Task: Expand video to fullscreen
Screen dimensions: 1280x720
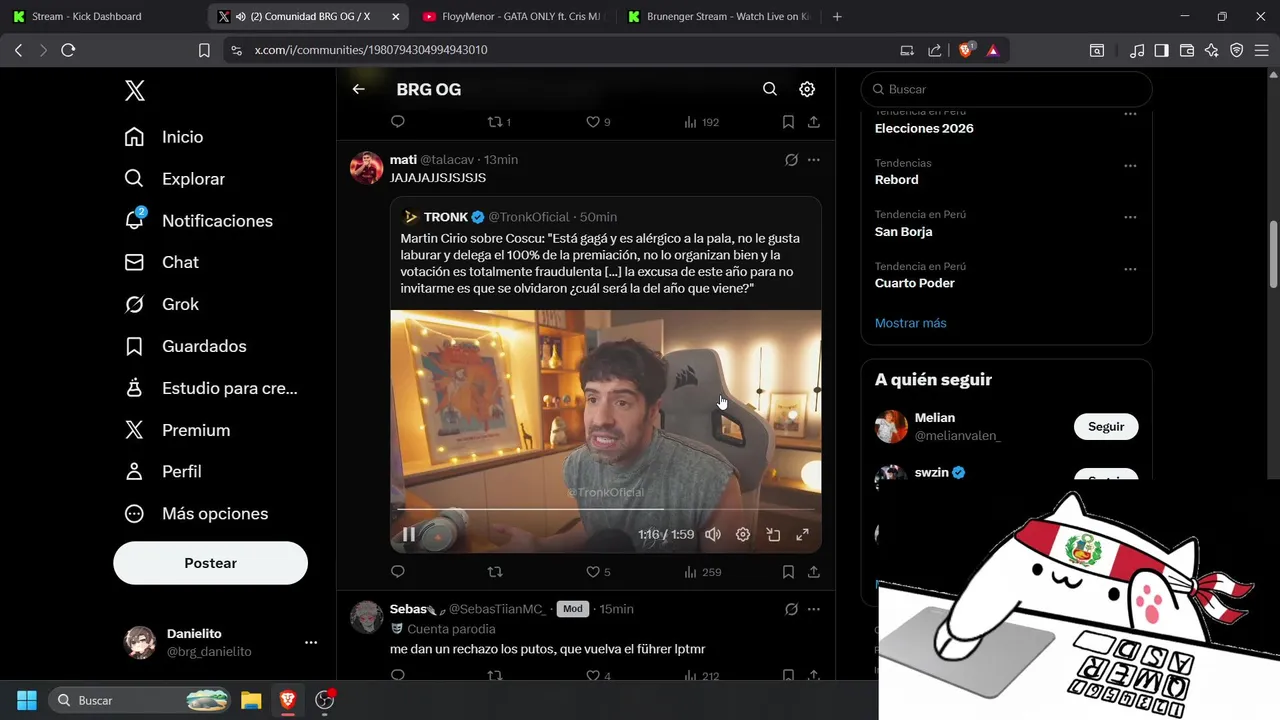Action: 802,534
